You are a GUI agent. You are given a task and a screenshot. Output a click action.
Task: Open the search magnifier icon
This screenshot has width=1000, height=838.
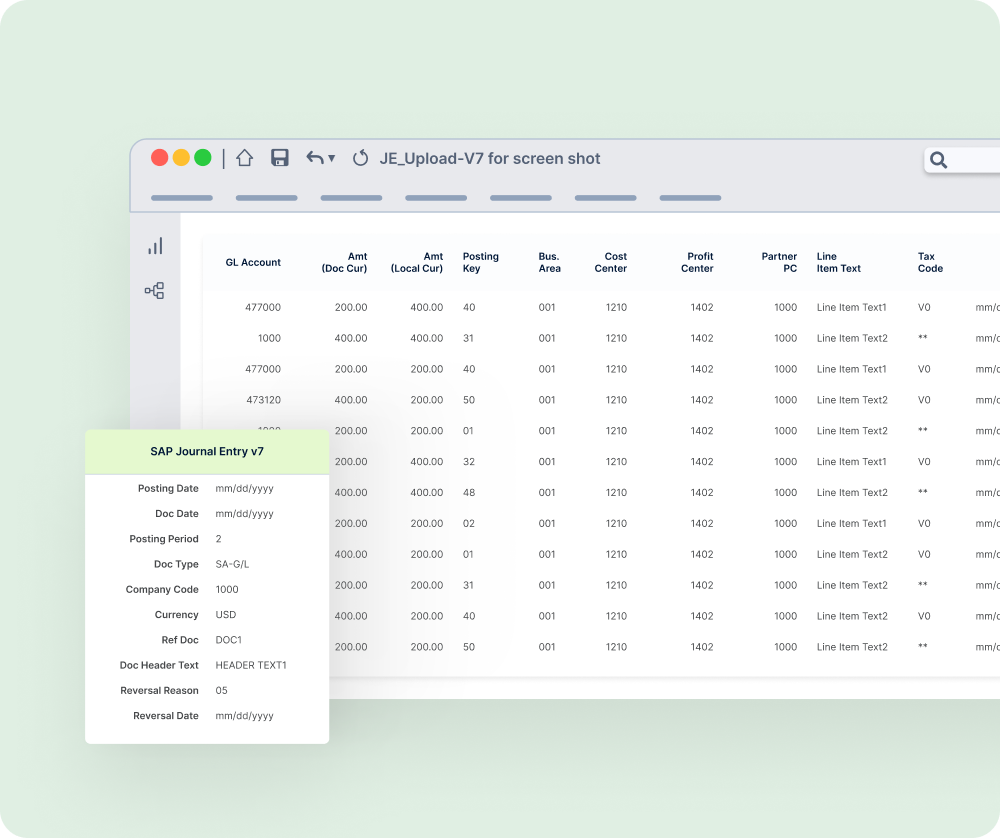click(x=938, y=159)
